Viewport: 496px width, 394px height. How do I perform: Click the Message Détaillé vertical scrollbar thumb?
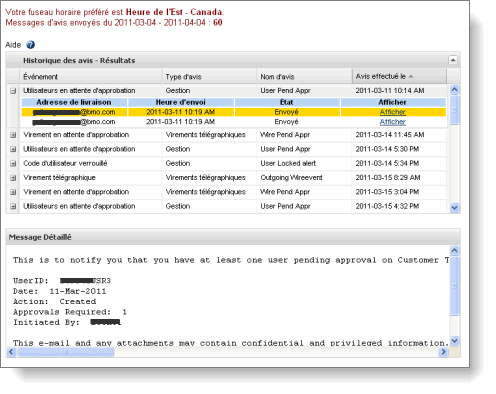pos(455,286)
